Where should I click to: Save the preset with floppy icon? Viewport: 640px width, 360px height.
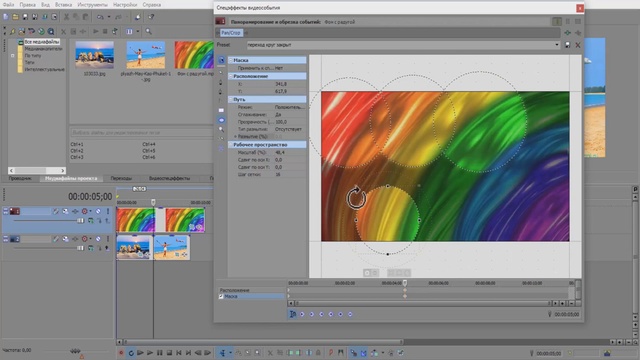pyautogui.click(x=567, y=45)
